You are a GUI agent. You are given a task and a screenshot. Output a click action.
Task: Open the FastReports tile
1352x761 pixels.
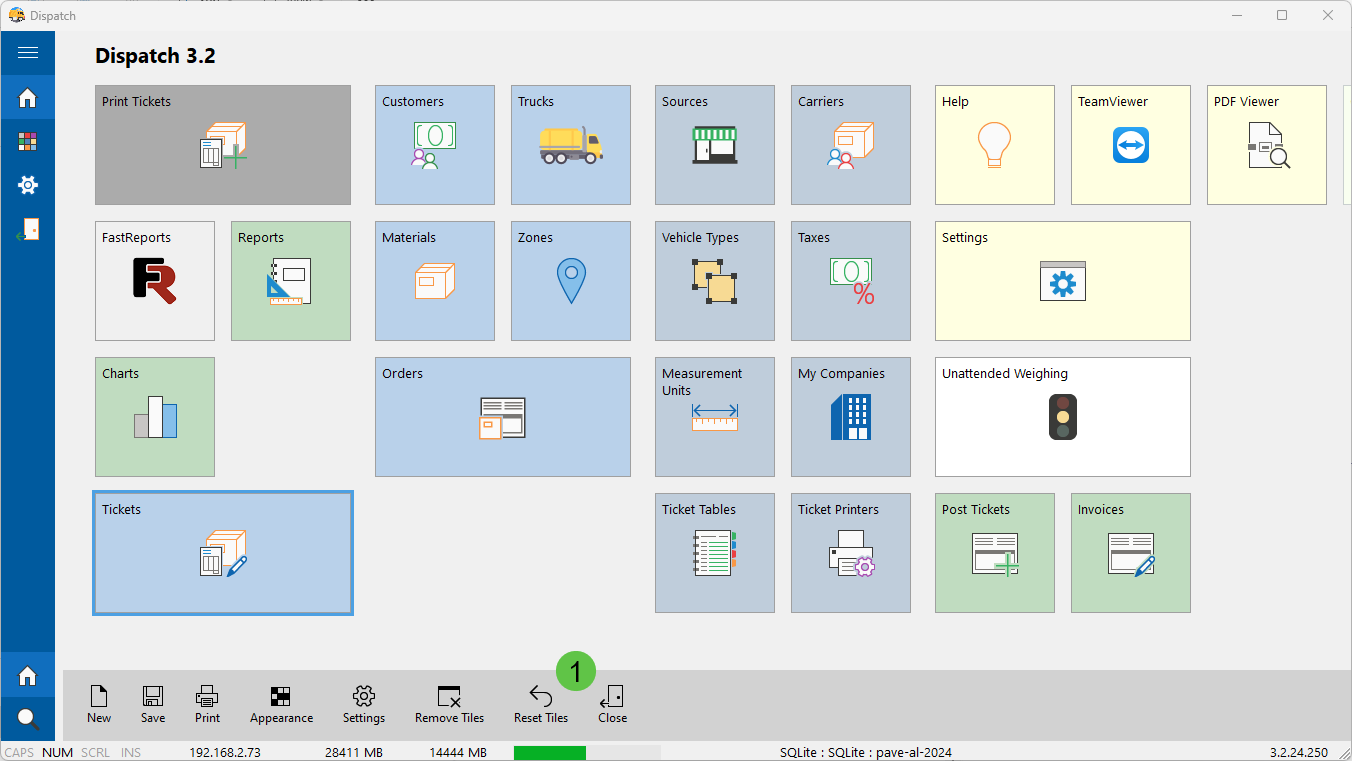(155, 281)
